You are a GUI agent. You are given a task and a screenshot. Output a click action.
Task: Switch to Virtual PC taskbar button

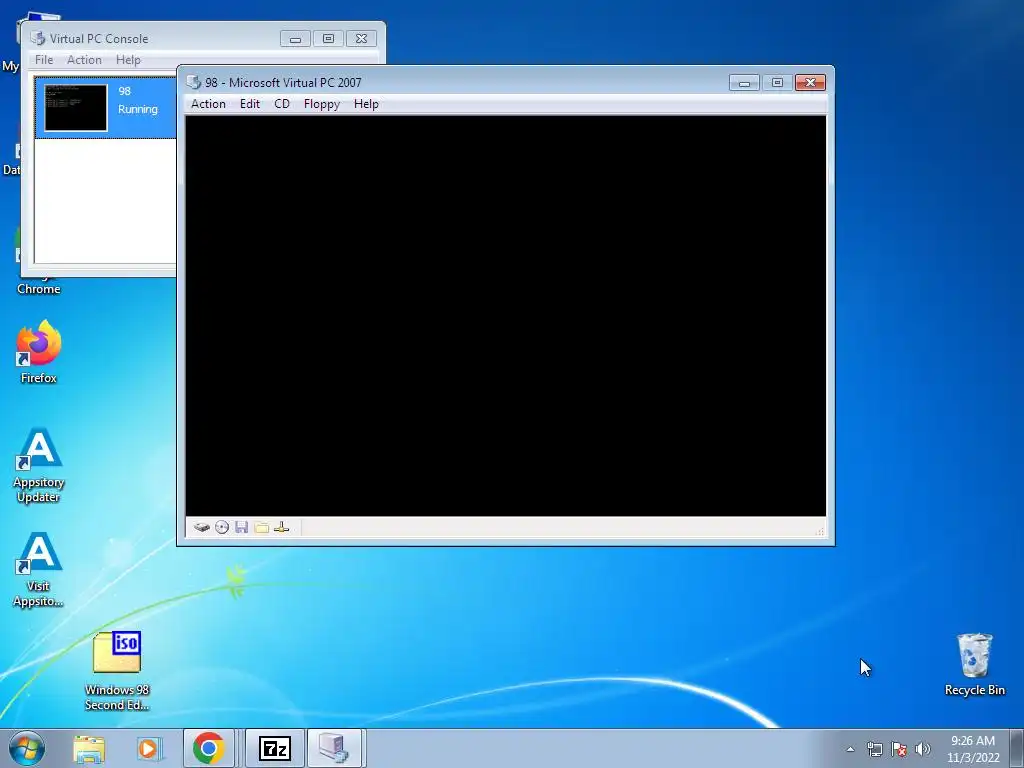pyautogui.click(x=334, y=748)
